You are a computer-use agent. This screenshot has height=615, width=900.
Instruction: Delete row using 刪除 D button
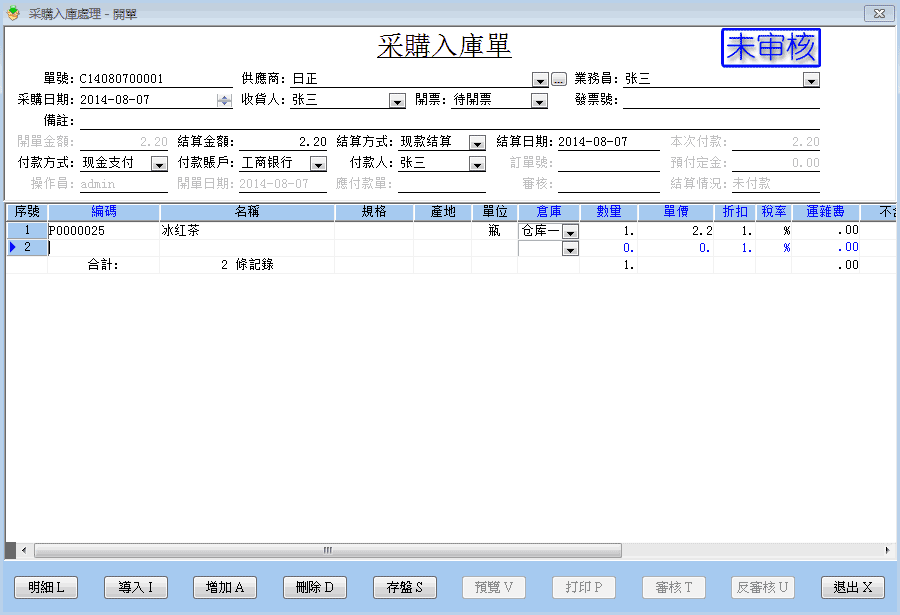click(315, 587)
